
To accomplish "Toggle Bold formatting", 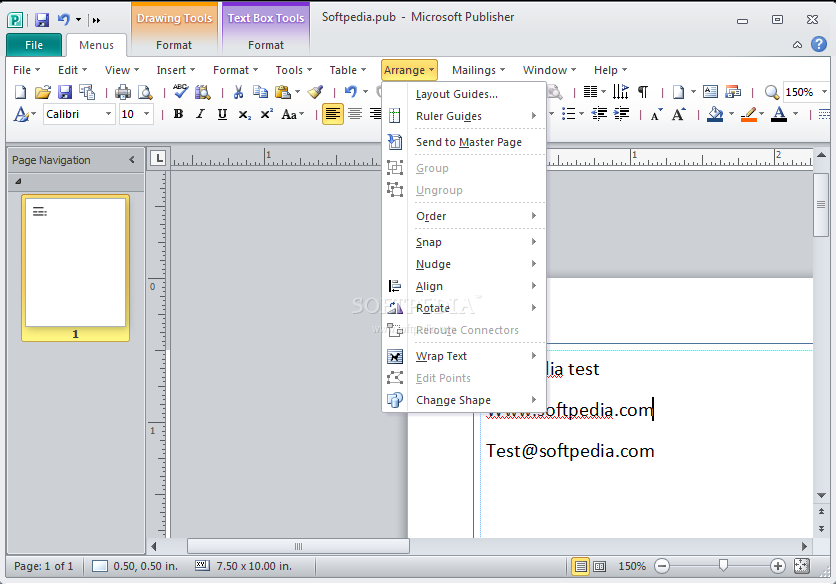I will [x=179, y=114].
